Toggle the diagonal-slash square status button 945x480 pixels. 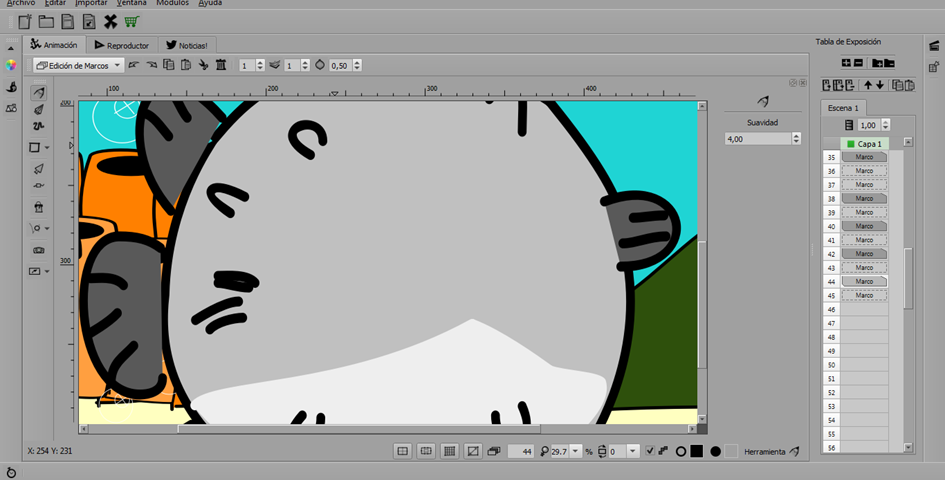(x=473, y=451)
